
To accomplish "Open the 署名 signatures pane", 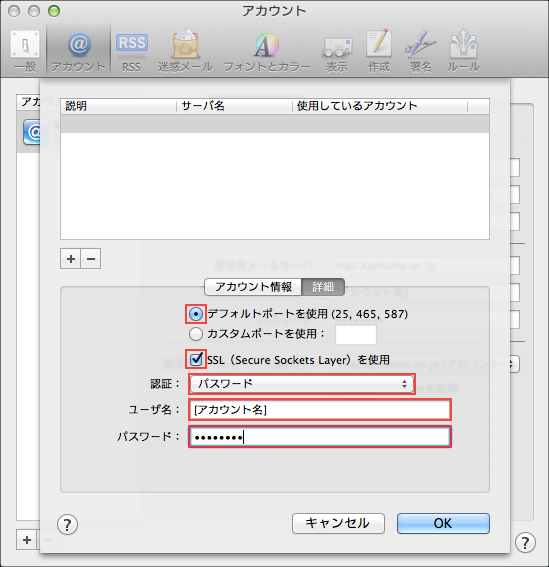I will pyautogui.click(x=420, y=51).
